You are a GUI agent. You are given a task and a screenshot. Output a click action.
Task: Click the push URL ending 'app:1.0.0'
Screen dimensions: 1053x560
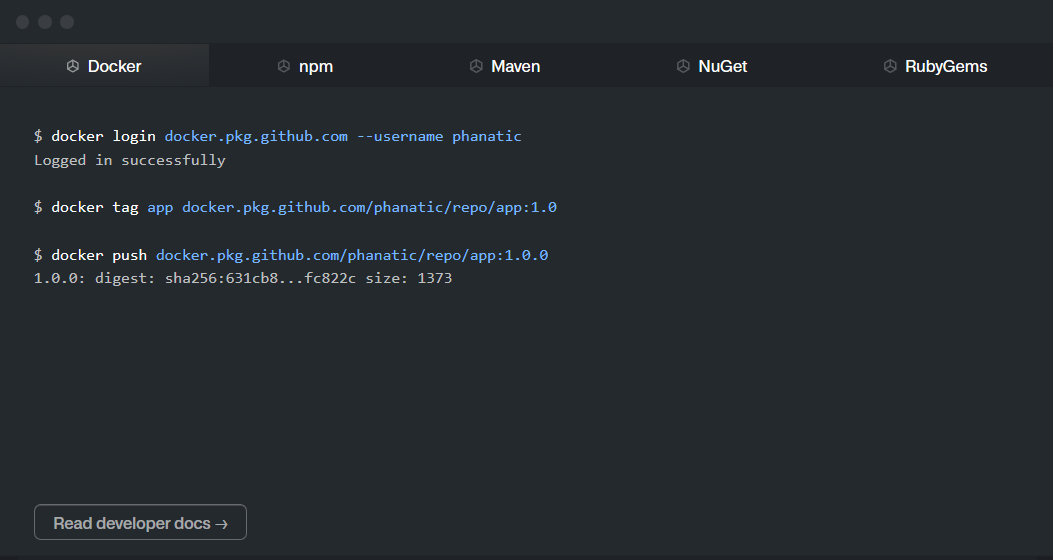click(352, 255)
